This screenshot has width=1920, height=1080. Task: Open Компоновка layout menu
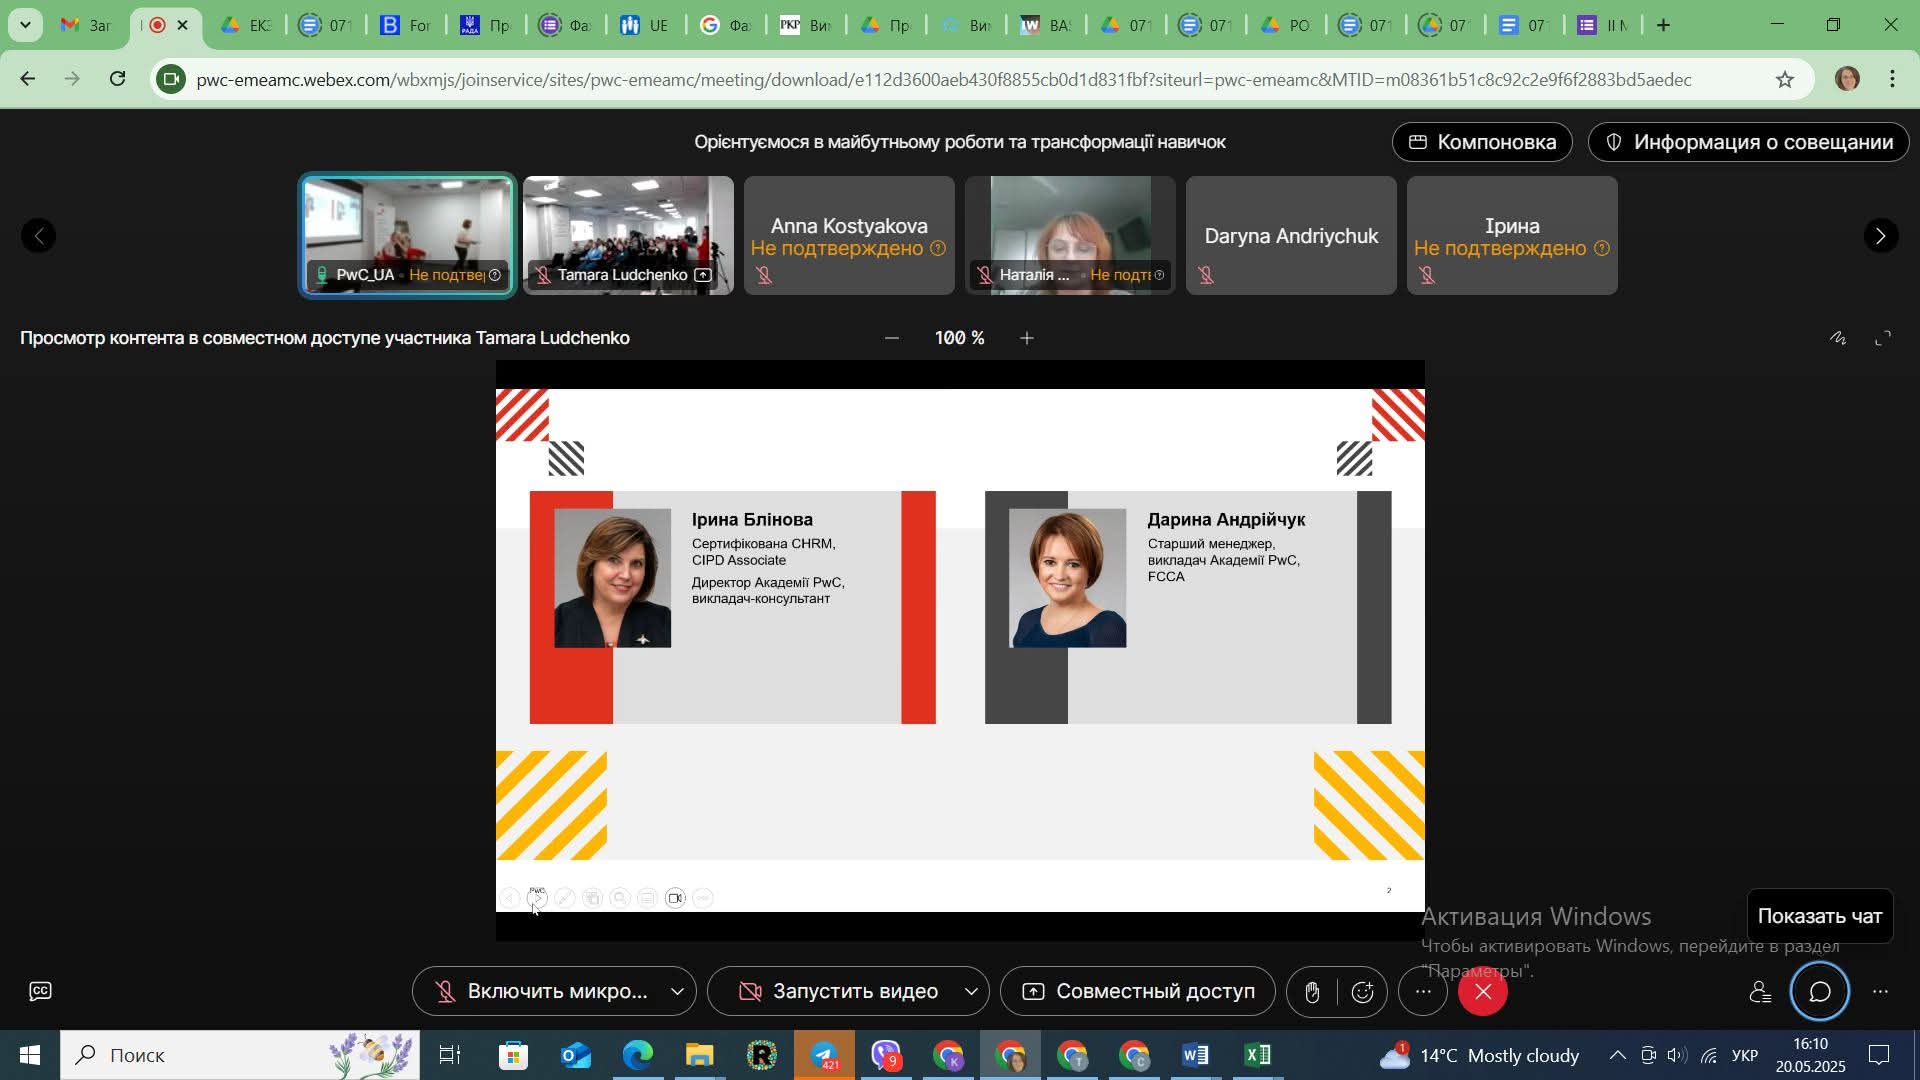[x=1482, y=142]
